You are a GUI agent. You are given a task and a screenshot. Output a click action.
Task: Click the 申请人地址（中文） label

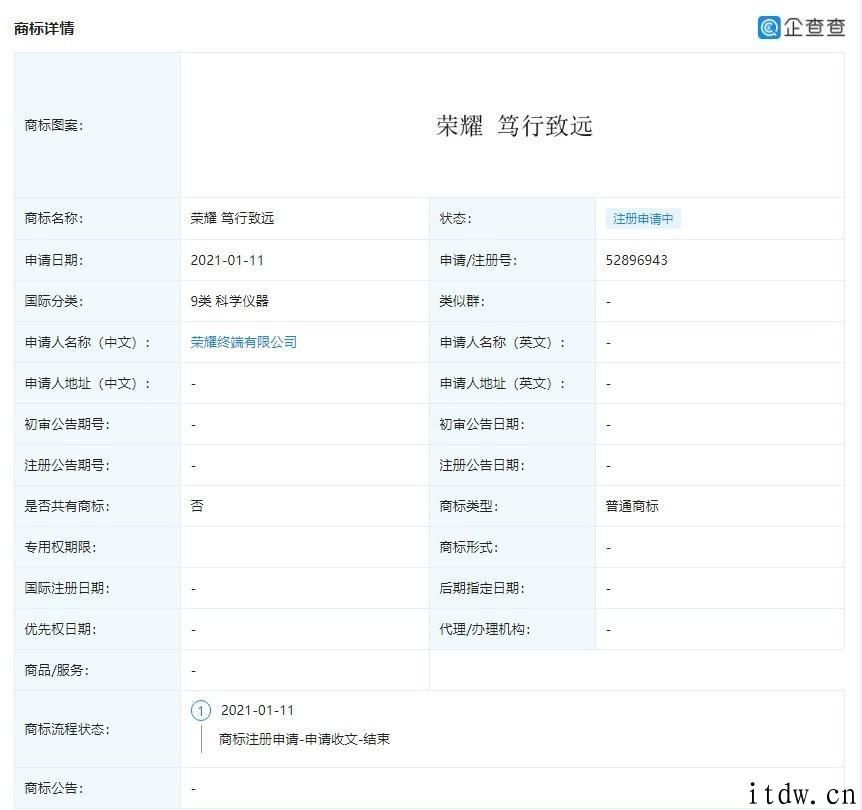[x=87, y=383]
